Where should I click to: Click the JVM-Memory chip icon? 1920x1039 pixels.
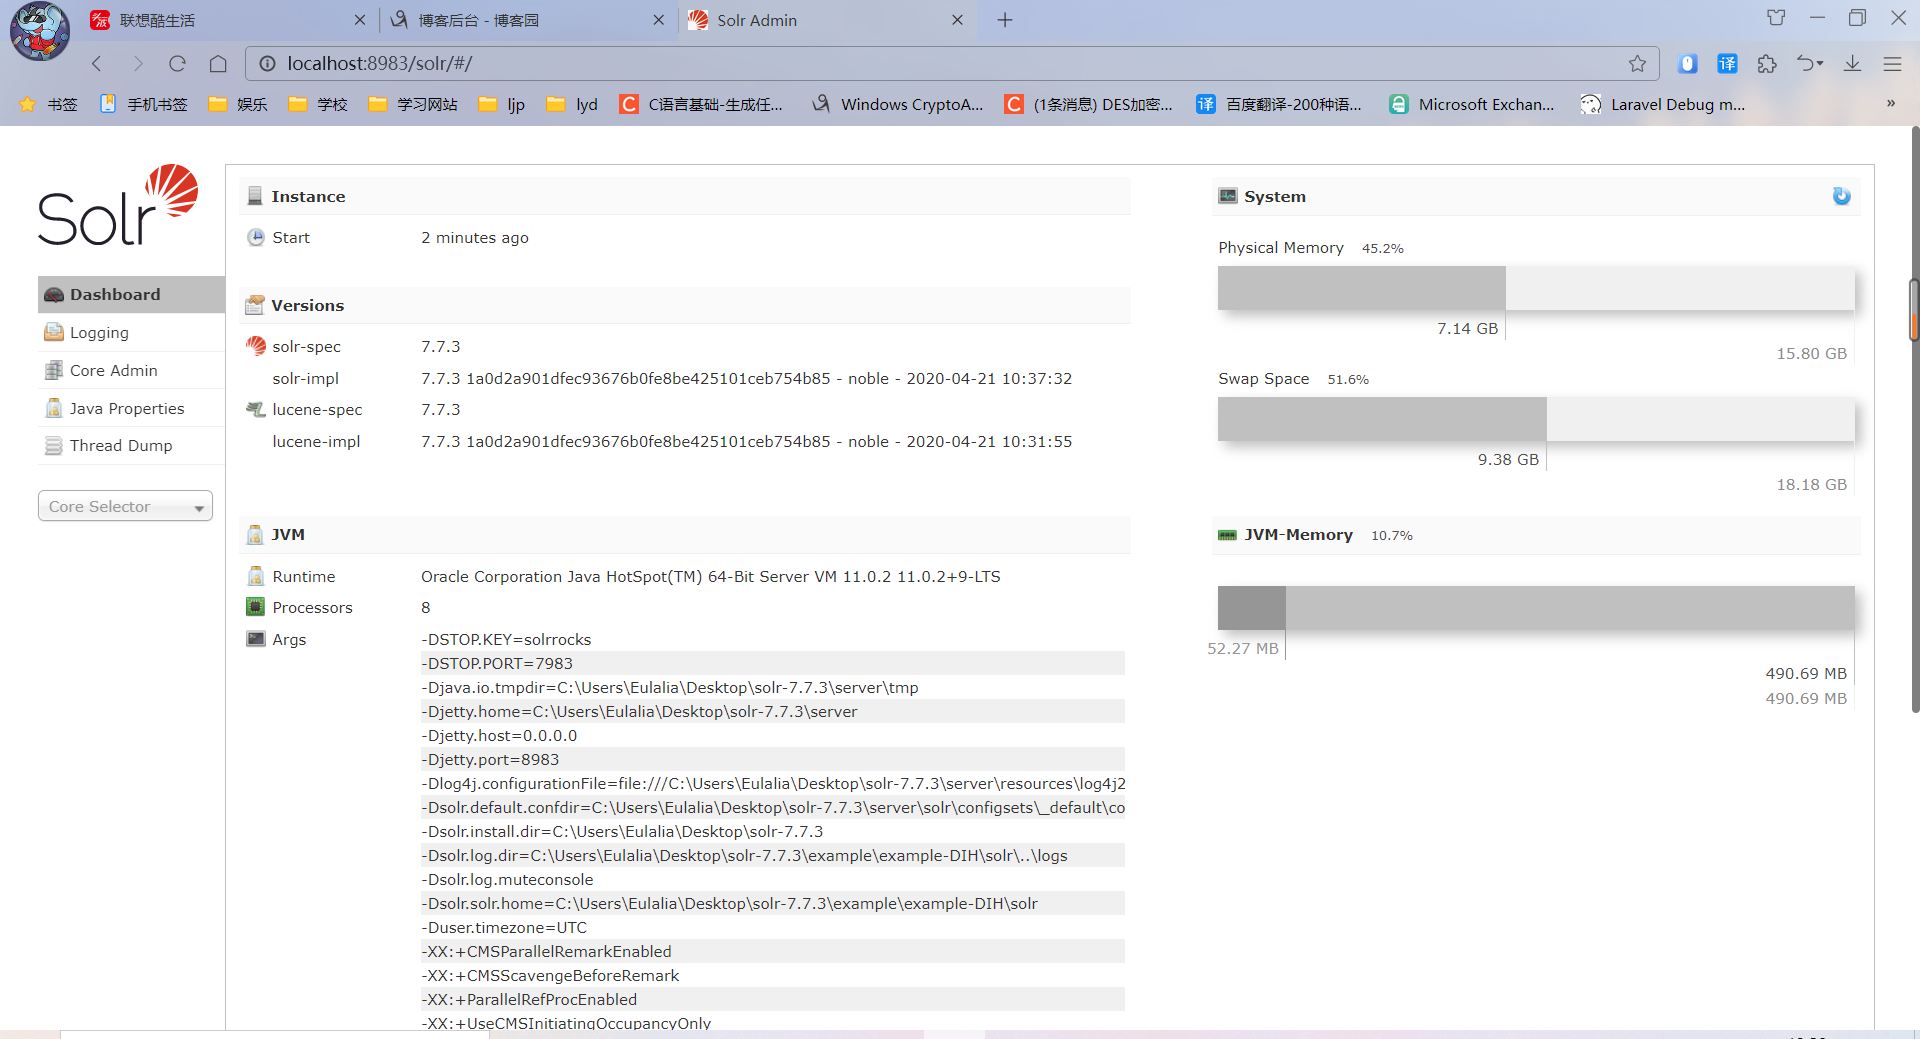click(x=1227, y=535)
